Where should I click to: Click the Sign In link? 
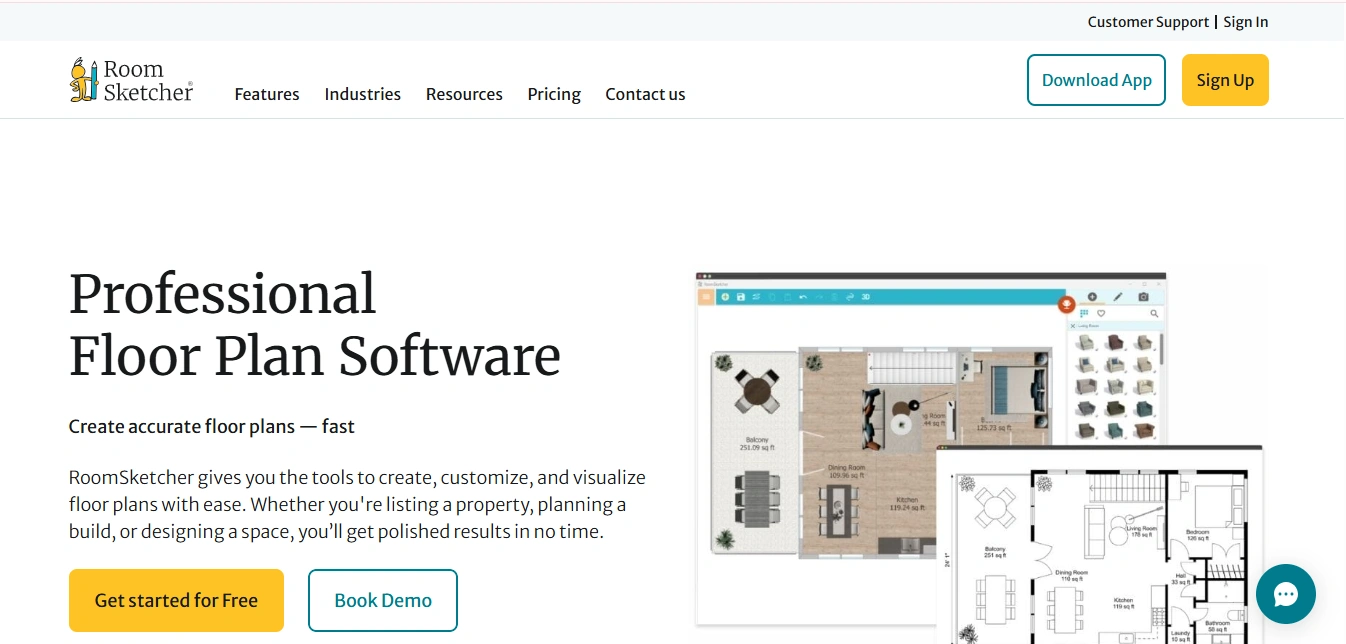[1245, 22]
